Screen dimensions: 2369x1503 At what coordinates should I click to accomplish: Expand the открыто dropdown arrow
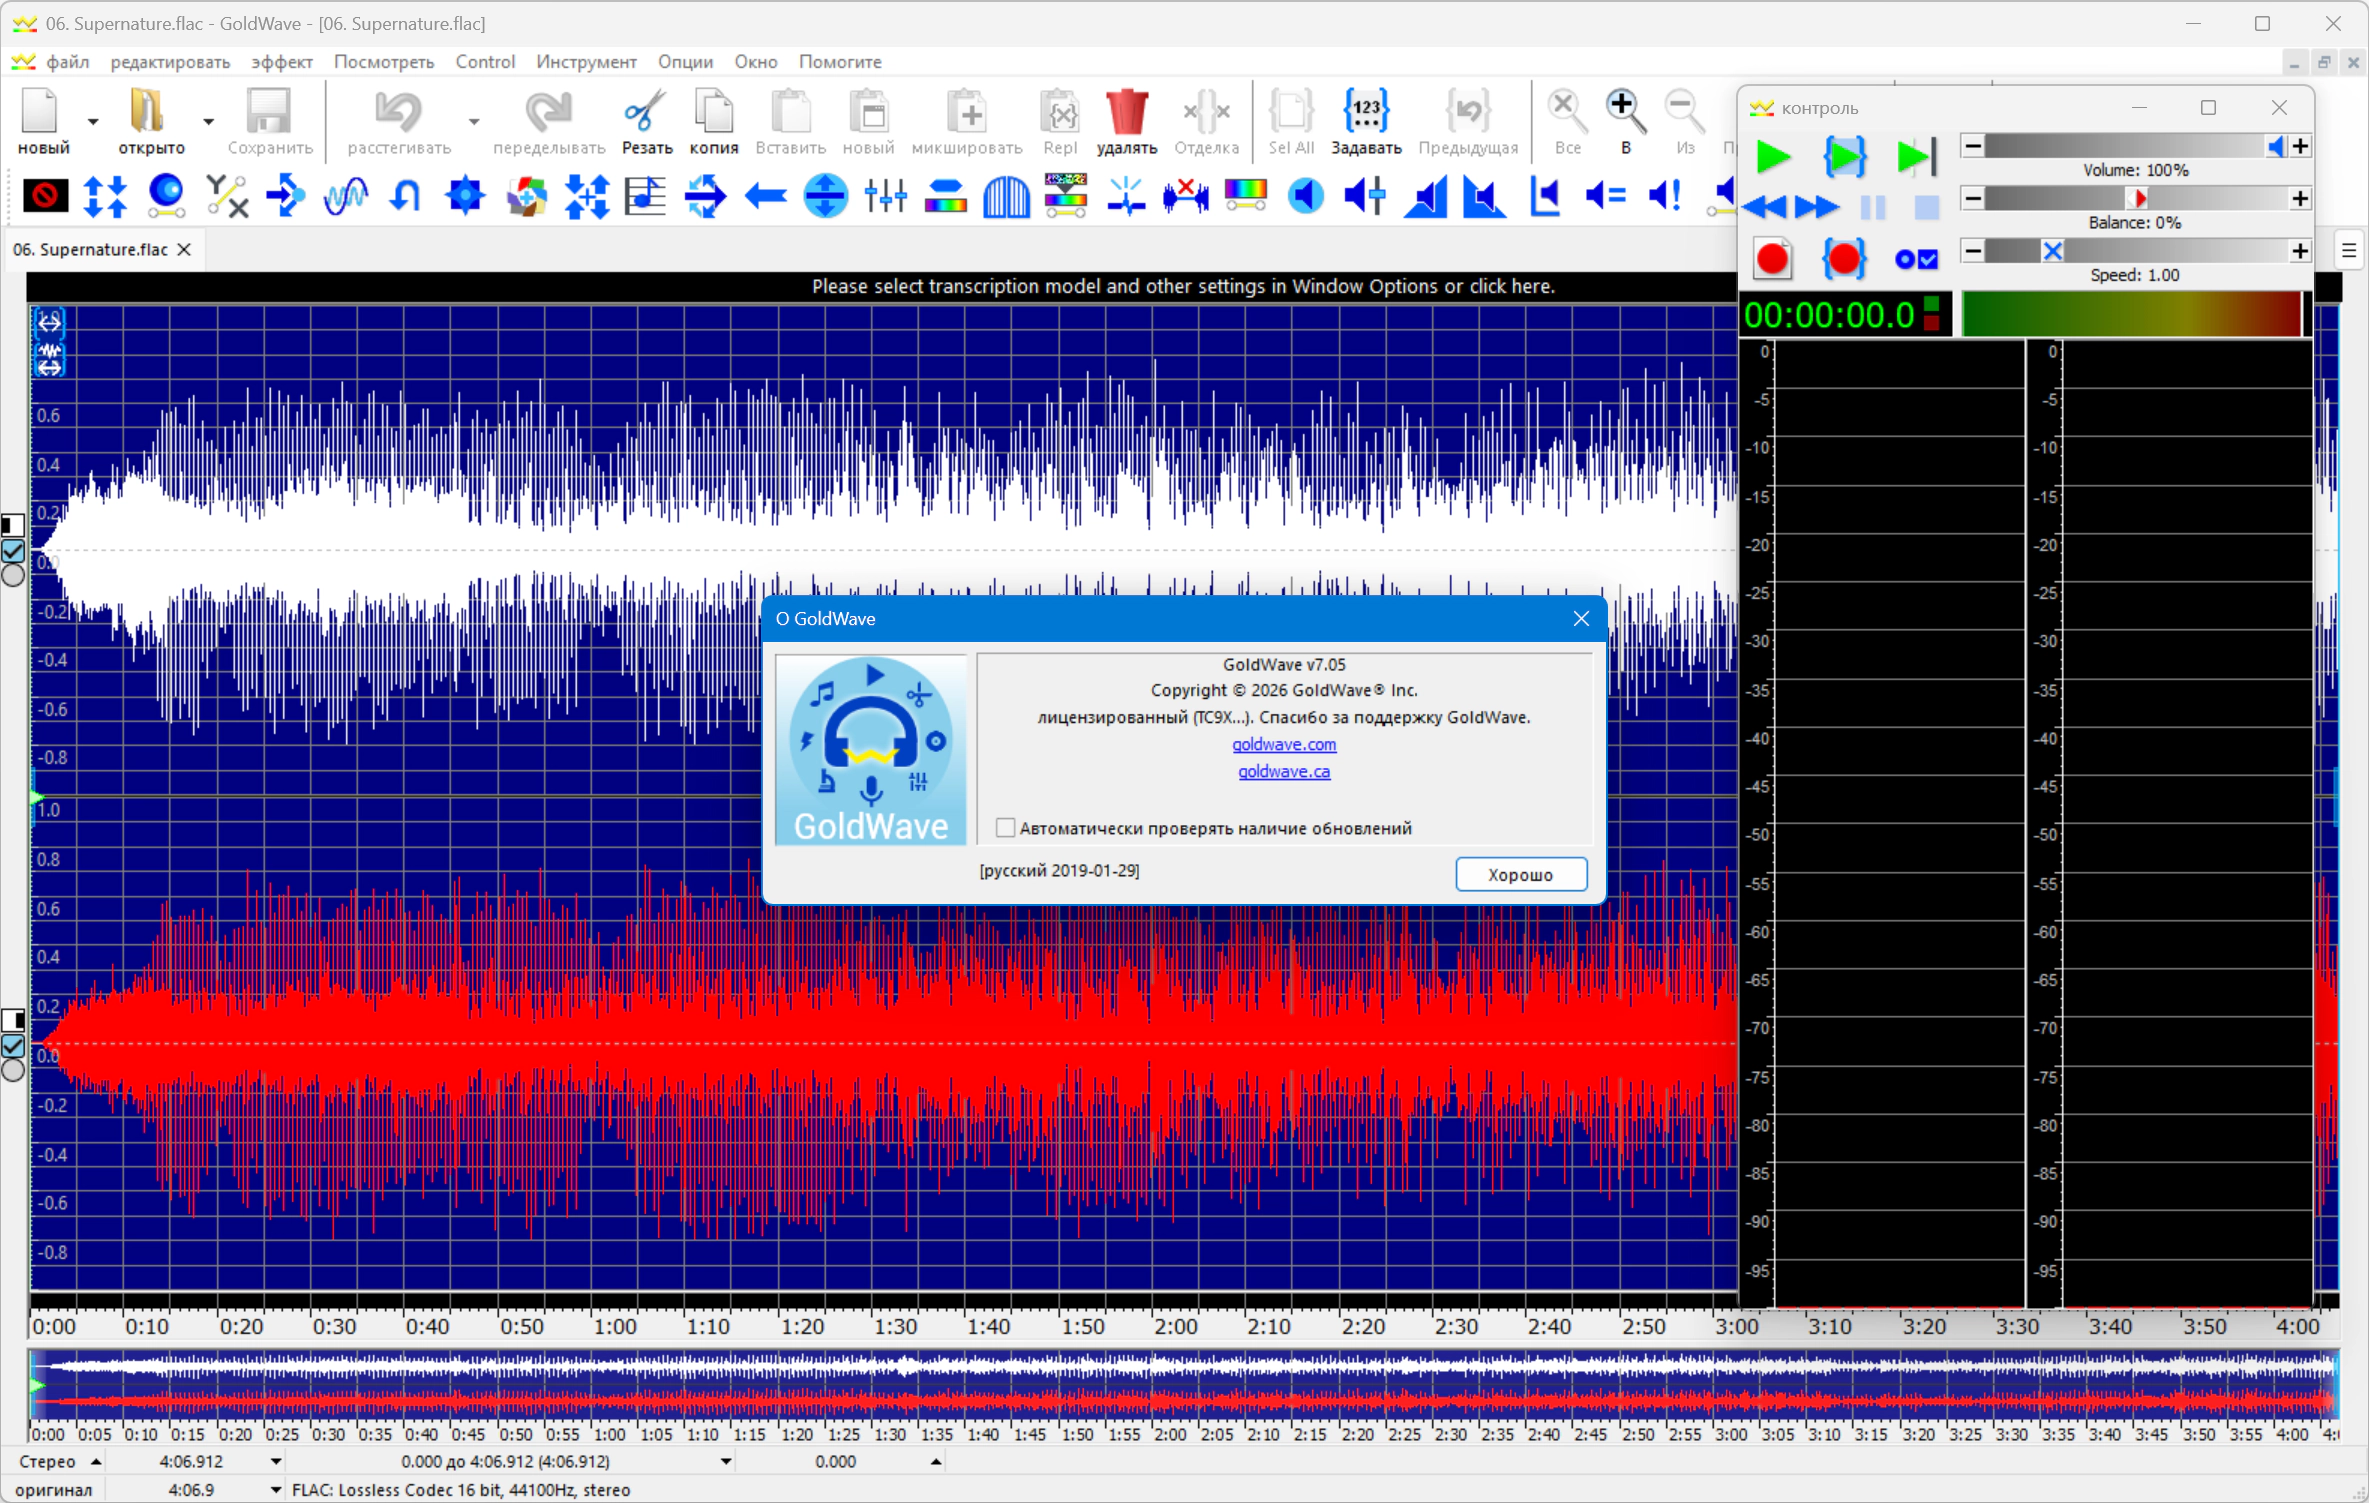(x=208, y=122)
